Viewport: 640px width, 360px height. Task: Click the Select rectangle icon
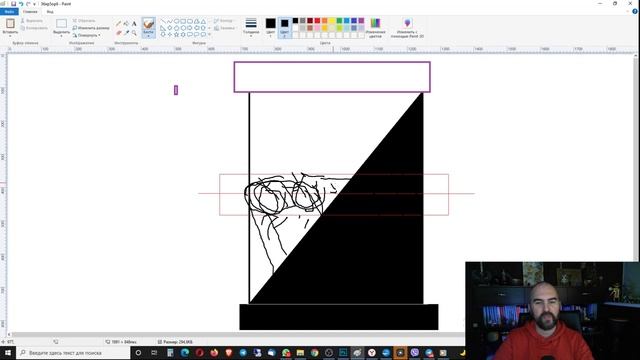[62, 24]
